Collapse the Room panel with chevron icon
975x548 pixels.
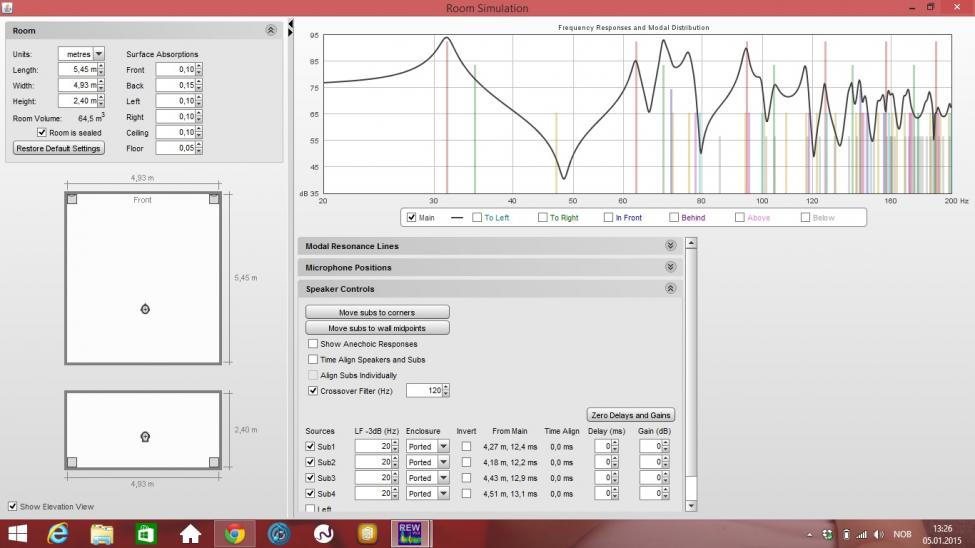click(270, 30)
